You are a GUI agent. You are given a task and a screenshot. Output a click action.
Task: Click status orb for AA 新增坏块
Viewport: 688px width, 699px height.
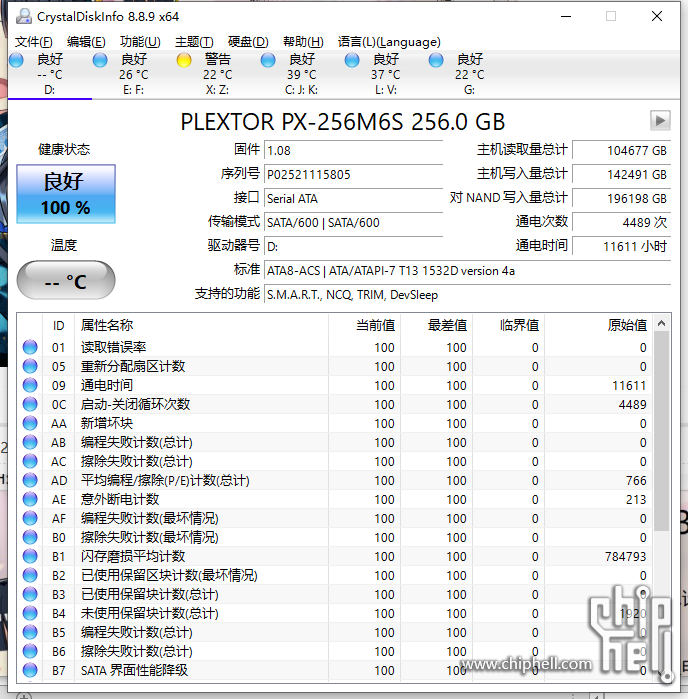click(x=30, y=423)
